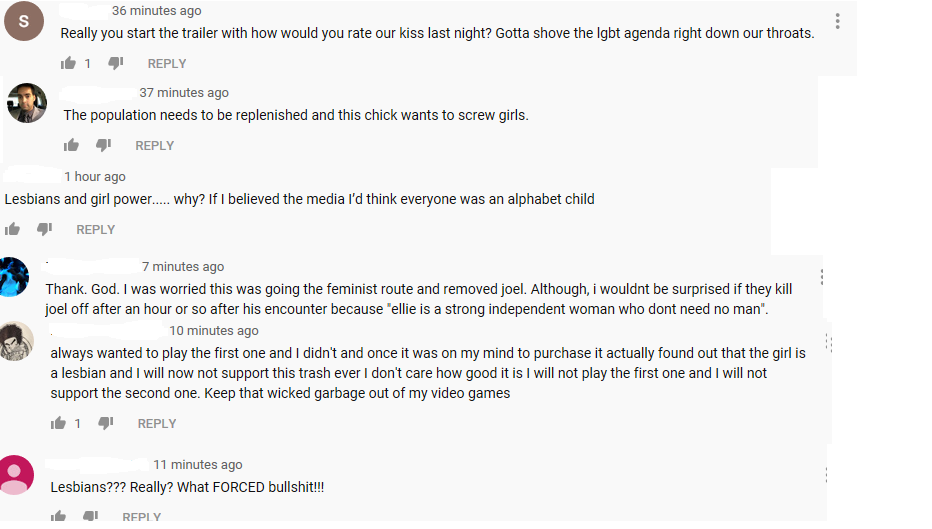Dislike the comment posted 37 minutes ago
Screen dimensions: 932x529
click(104, 145)
